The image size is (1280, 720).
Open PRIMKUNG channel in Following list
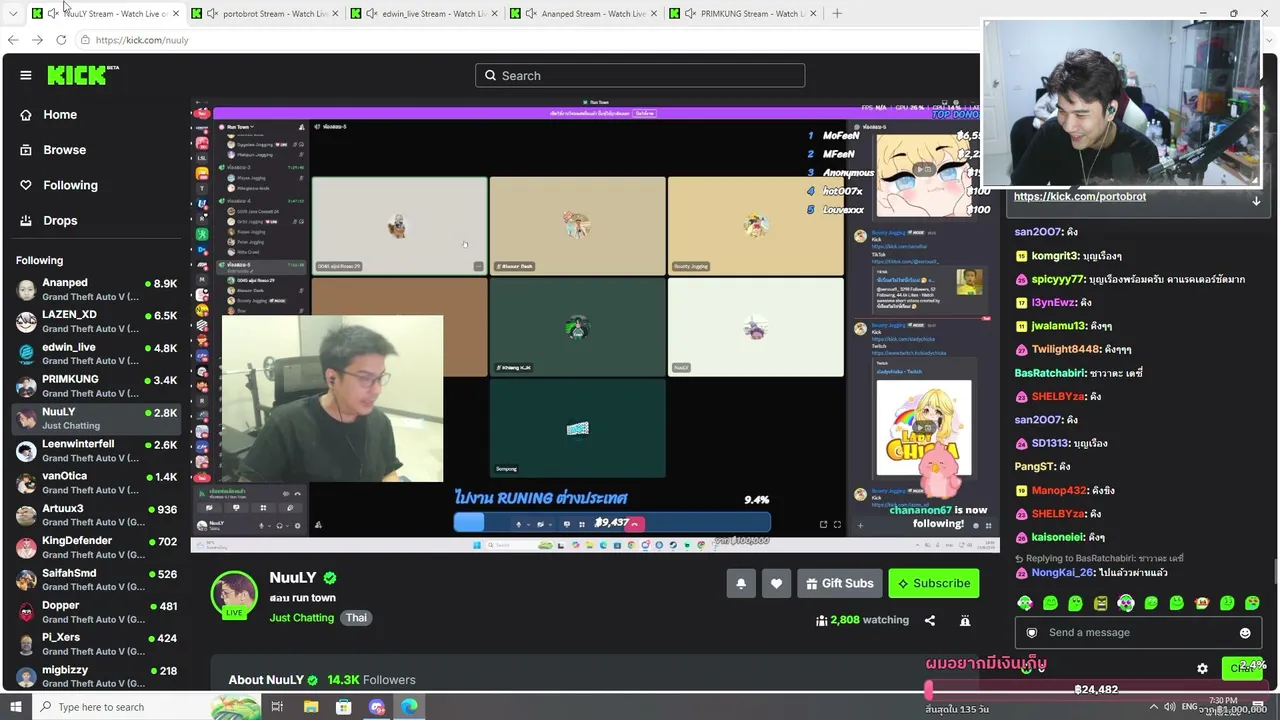(96, 386)
